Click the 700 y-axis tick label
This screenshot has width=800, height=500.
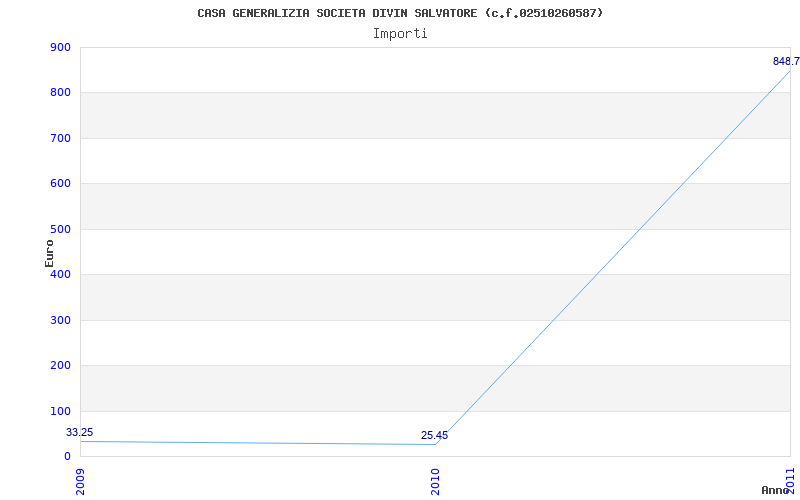tap(60, 138)
